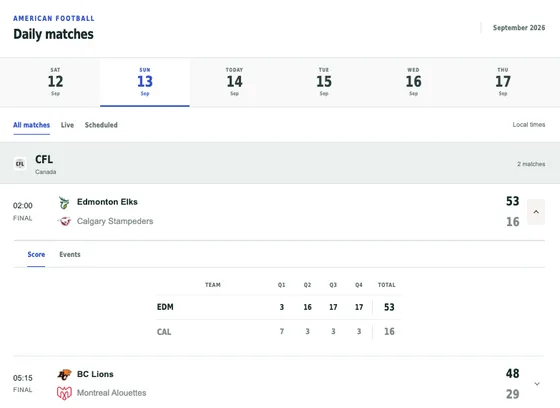
Task: Click the Q1 column header
Action: coord(281,285)
